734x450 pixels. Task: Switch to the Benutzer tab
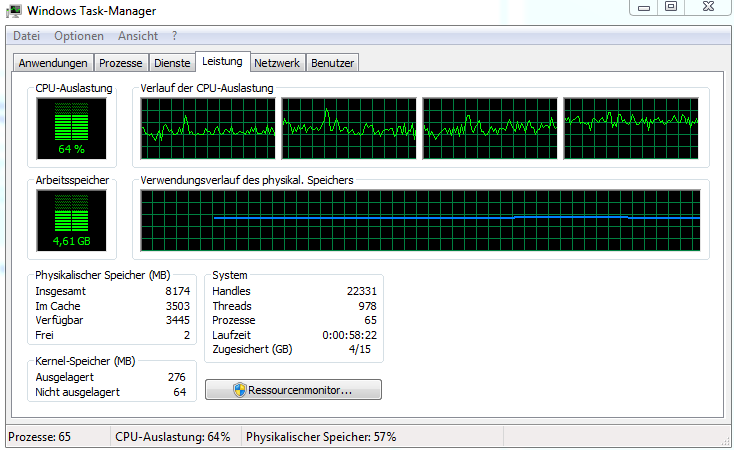coord(332,63)
